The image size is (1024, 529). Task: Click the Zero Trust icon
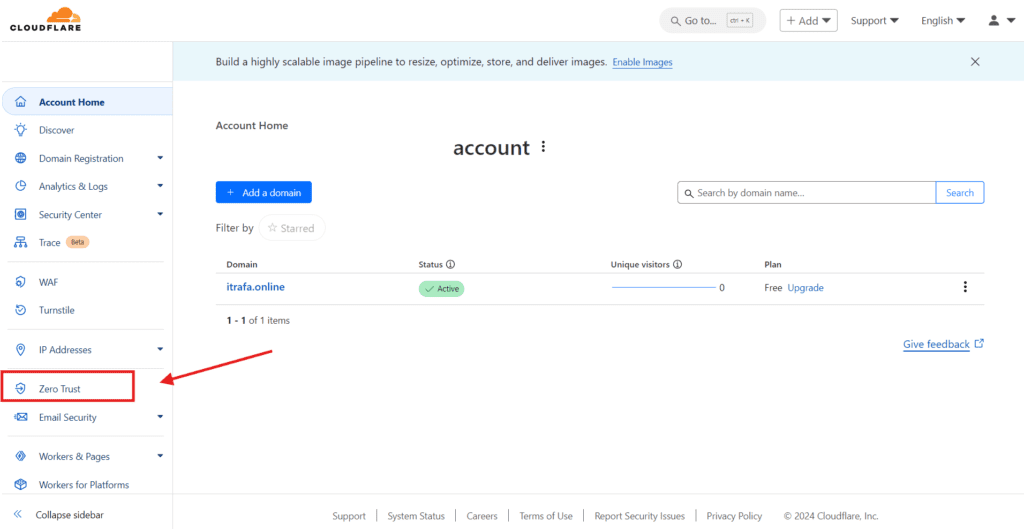click(x=21, y=389)
